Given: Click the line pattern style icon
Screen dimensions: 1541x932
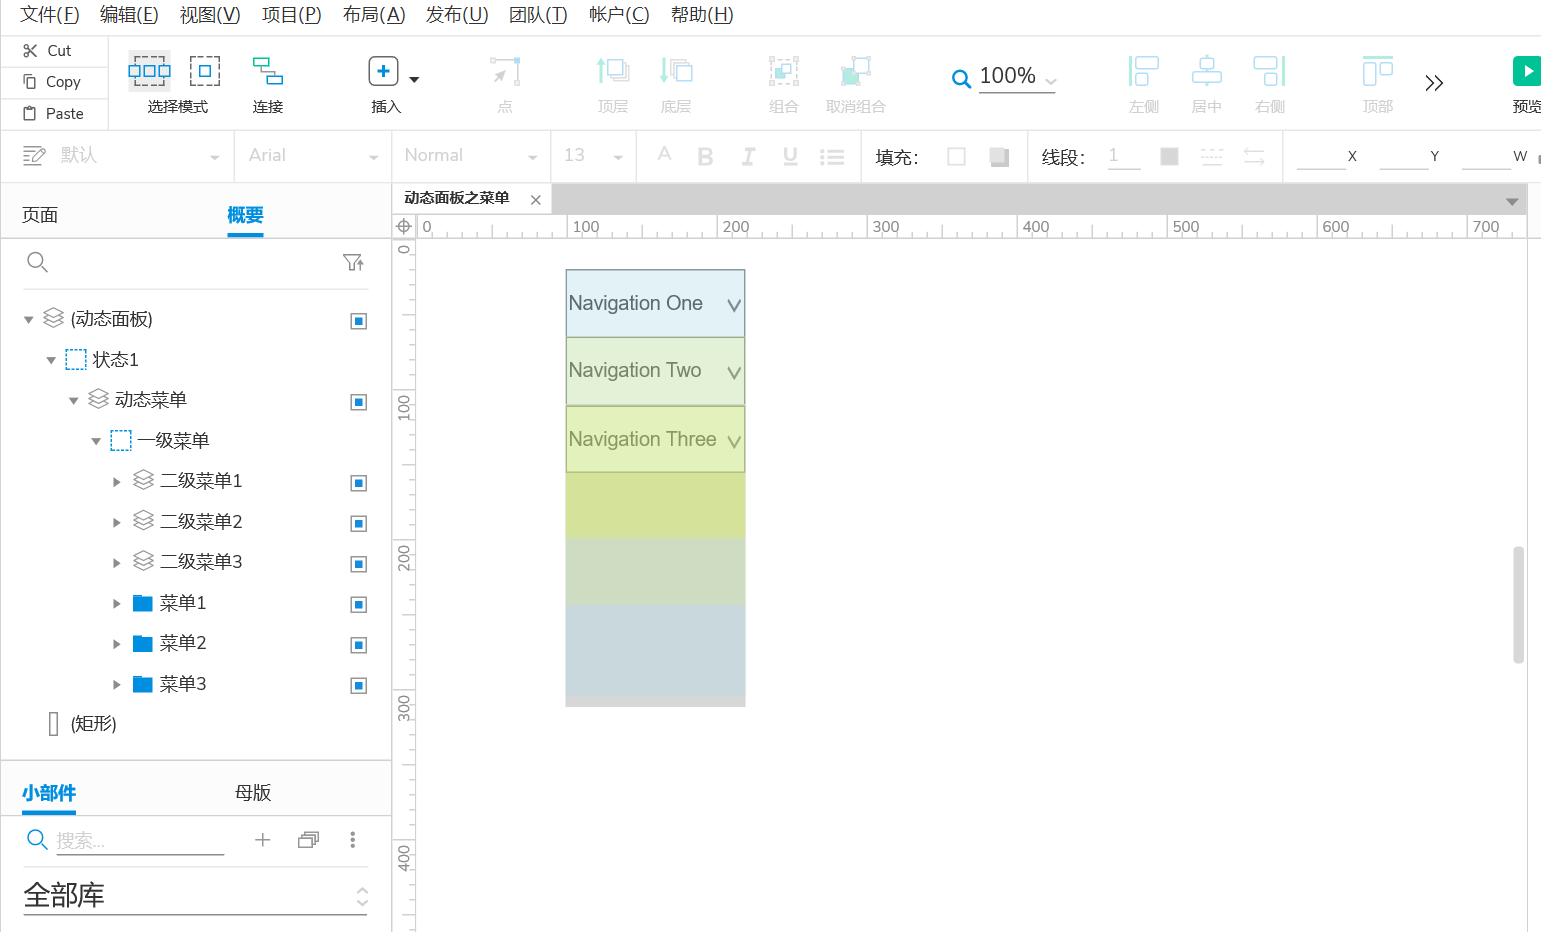Looking at the screenshot, I should click(x=1212, y=157).
